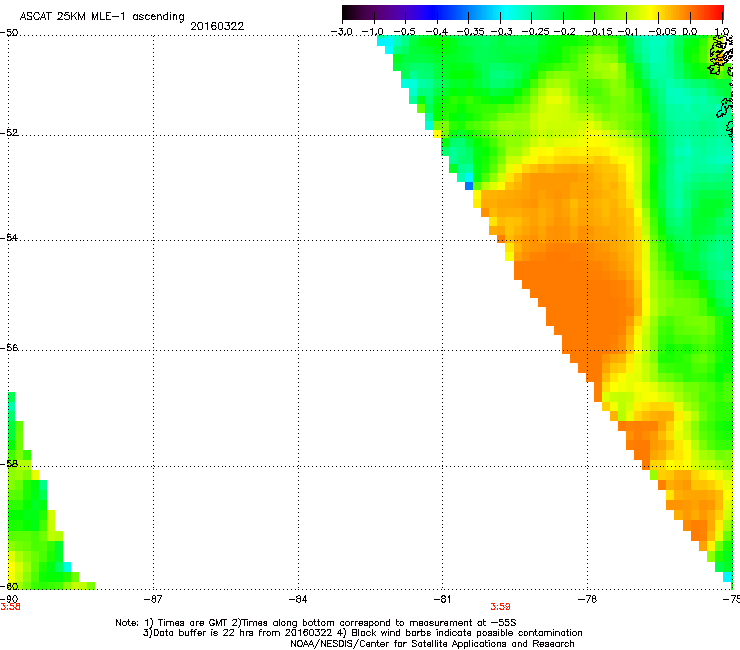Image resolution: width=740 pixels, height=650 pixels.
Task: Click the ASCAT 25KM MLE-1 ascending title
Action: [102, 17]
